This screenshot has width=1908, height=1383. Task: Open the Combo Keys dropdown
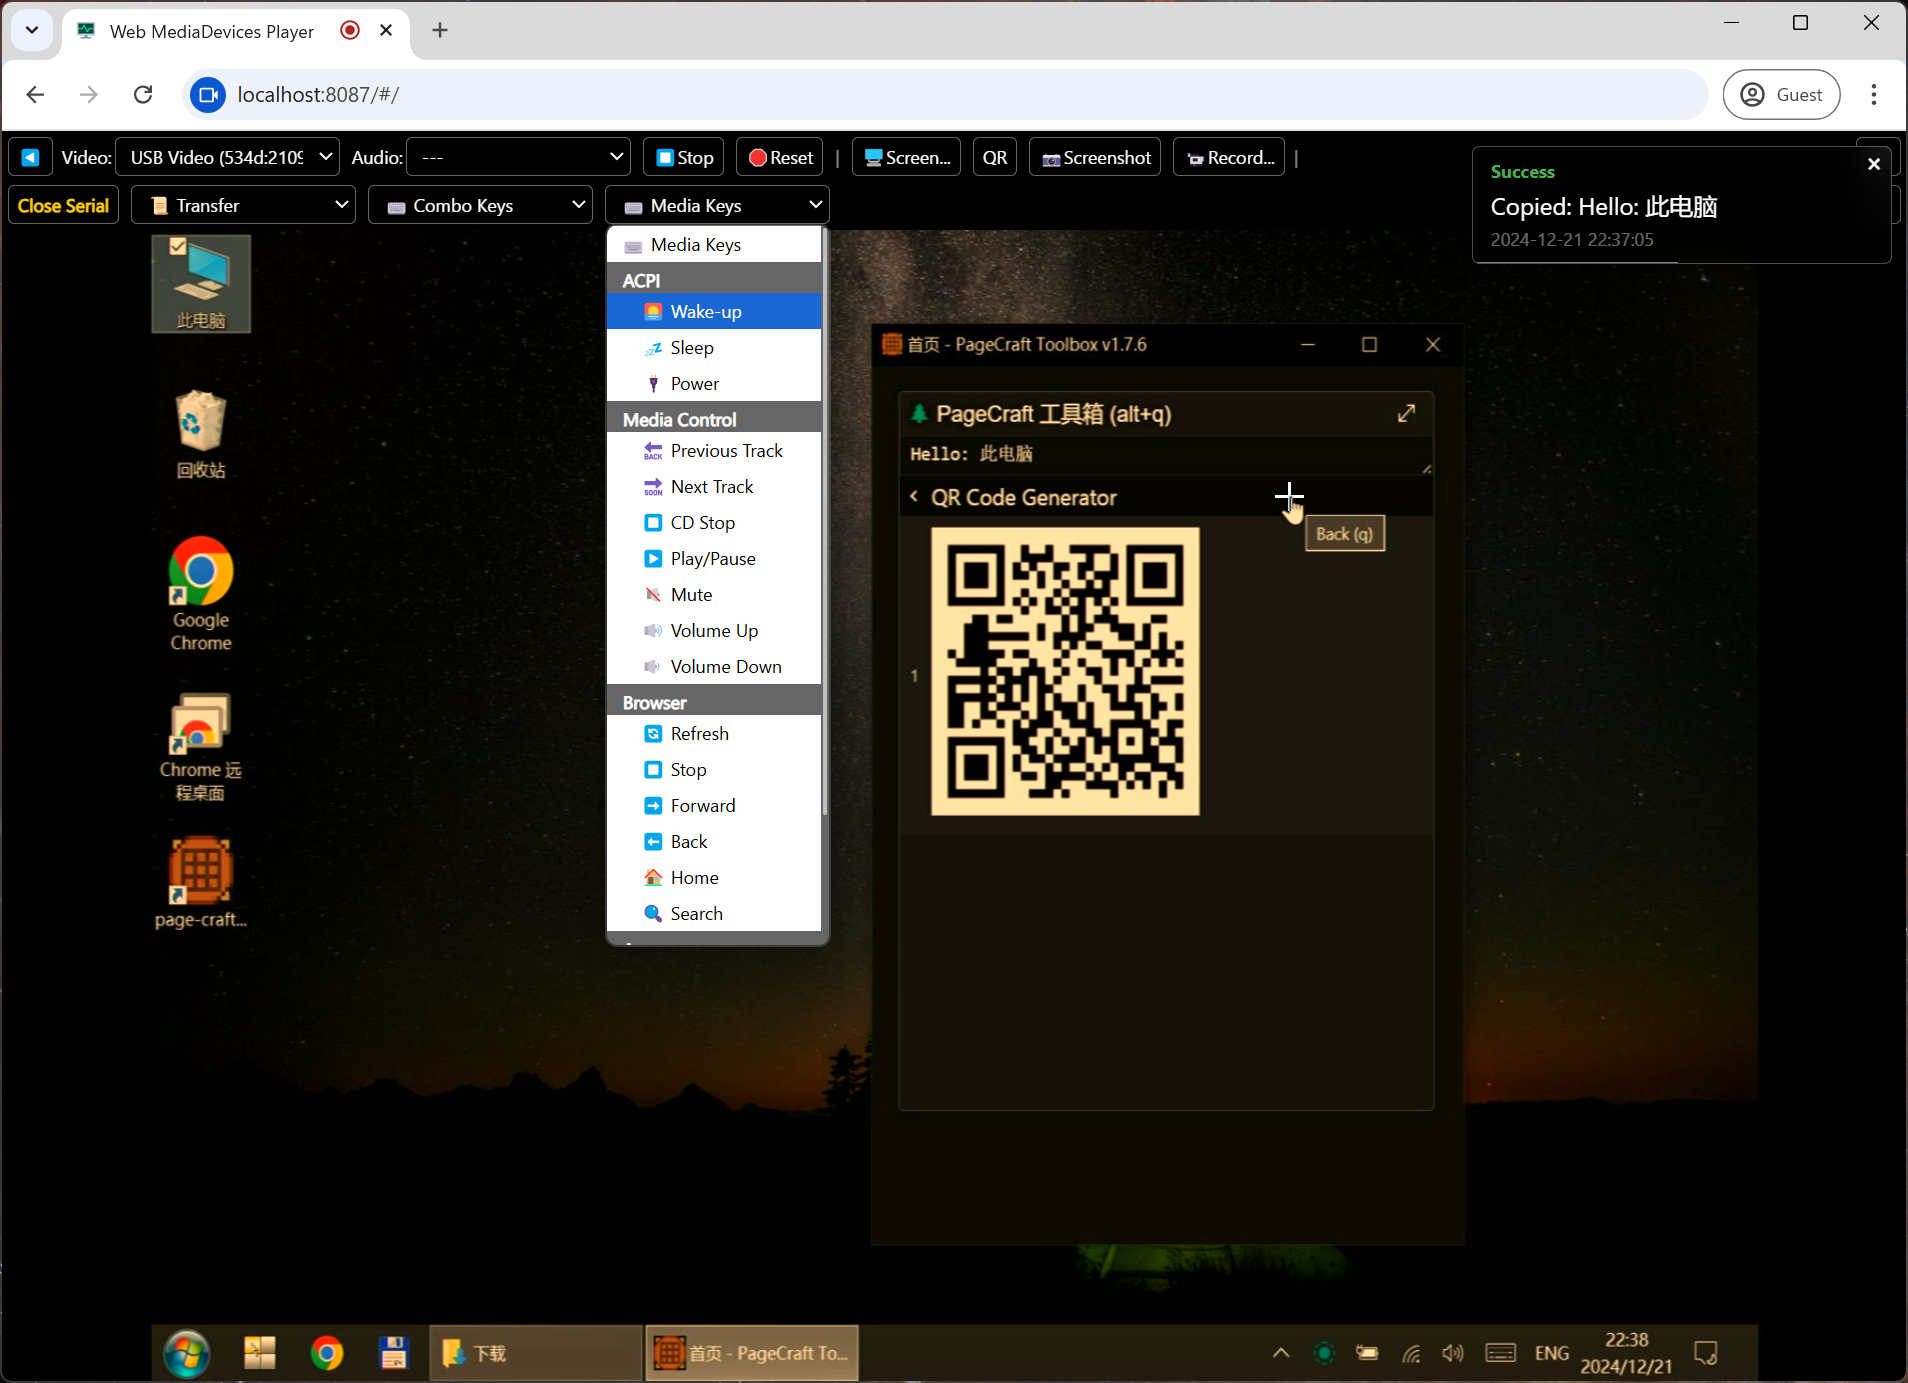(480, 205)
